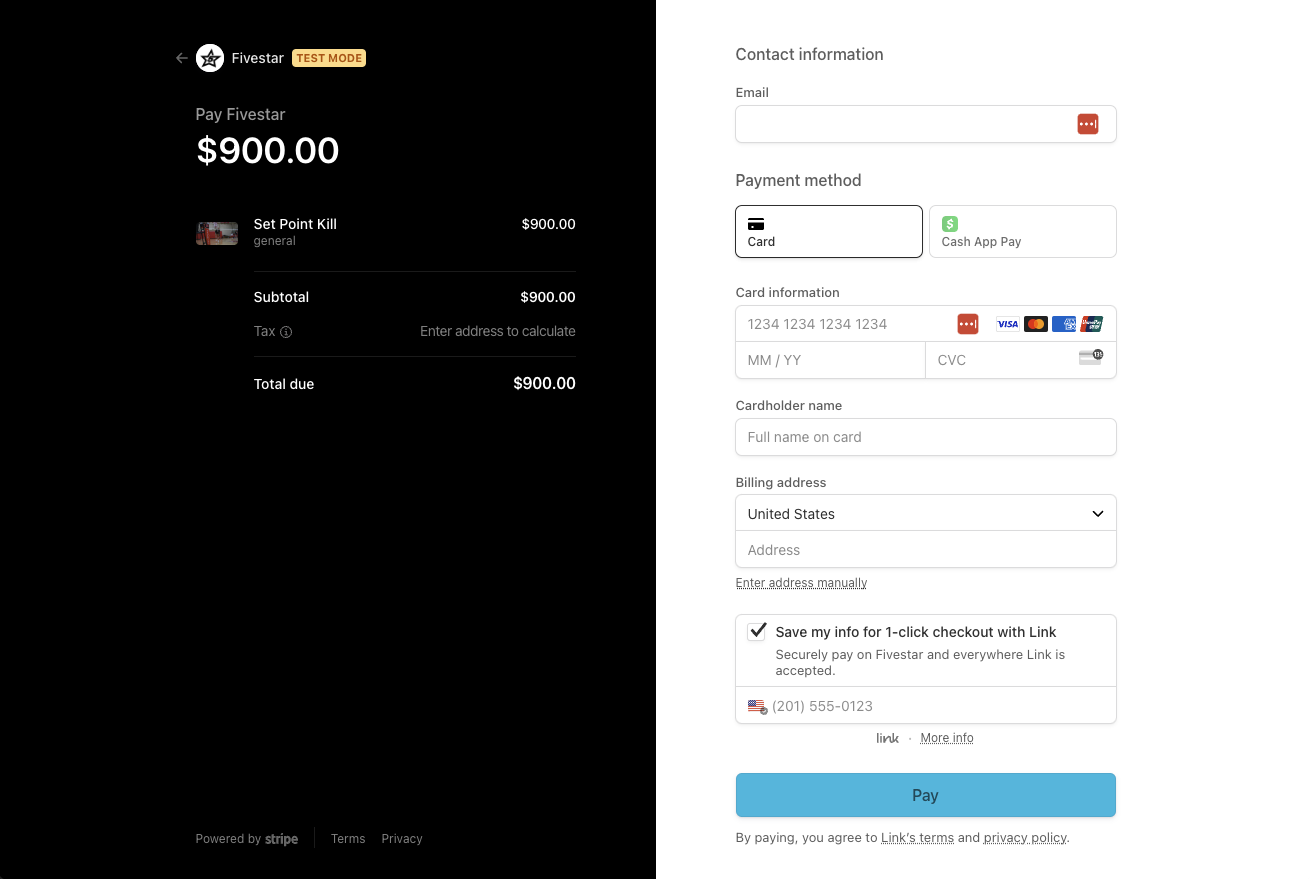
Task: Open the privacy policy link
Action: pyautogui.click(x=1025, y=838)
